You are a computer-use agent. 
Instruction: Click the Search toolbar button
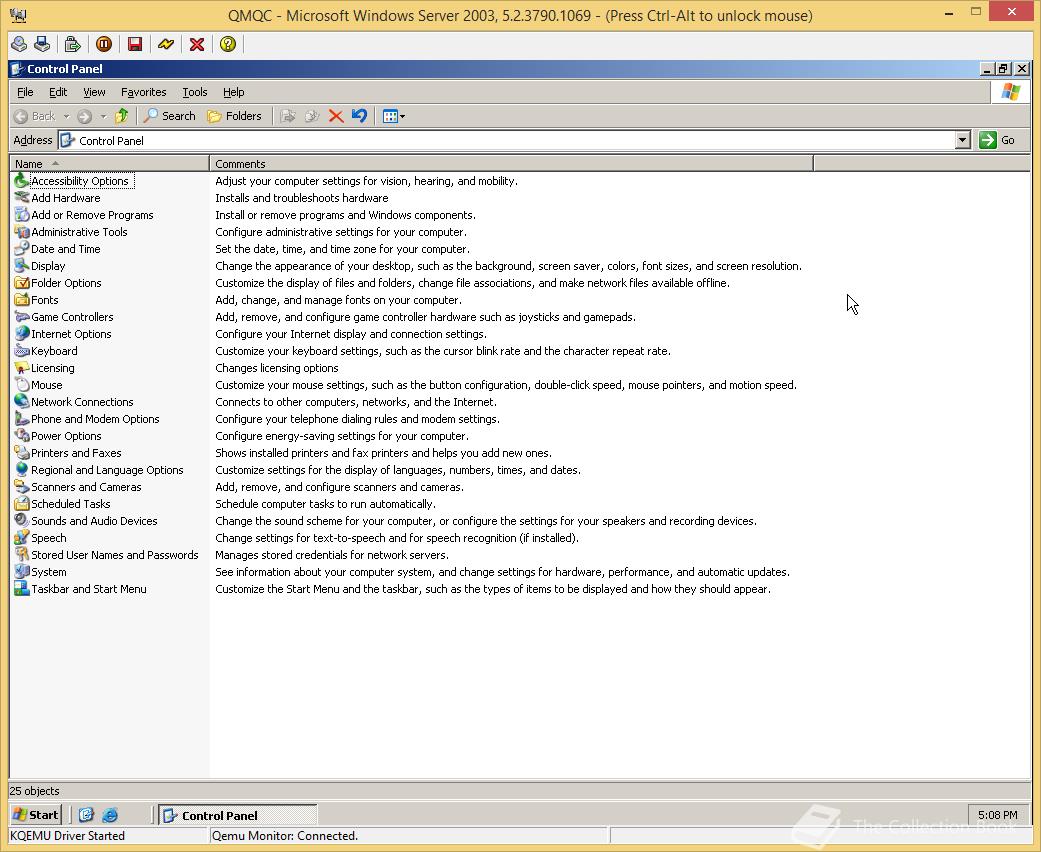[170, 116]
